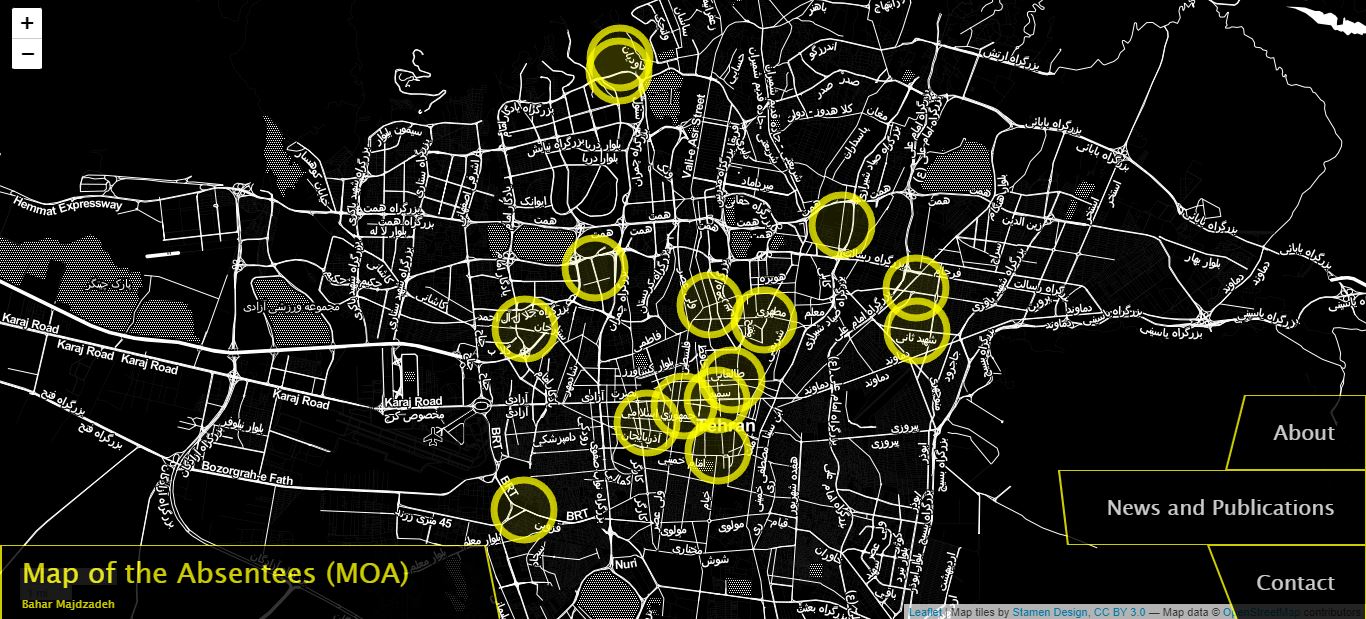Click the Map of the Absentees title
This screenshot has width=1366, height=619.
click(215, 574)
